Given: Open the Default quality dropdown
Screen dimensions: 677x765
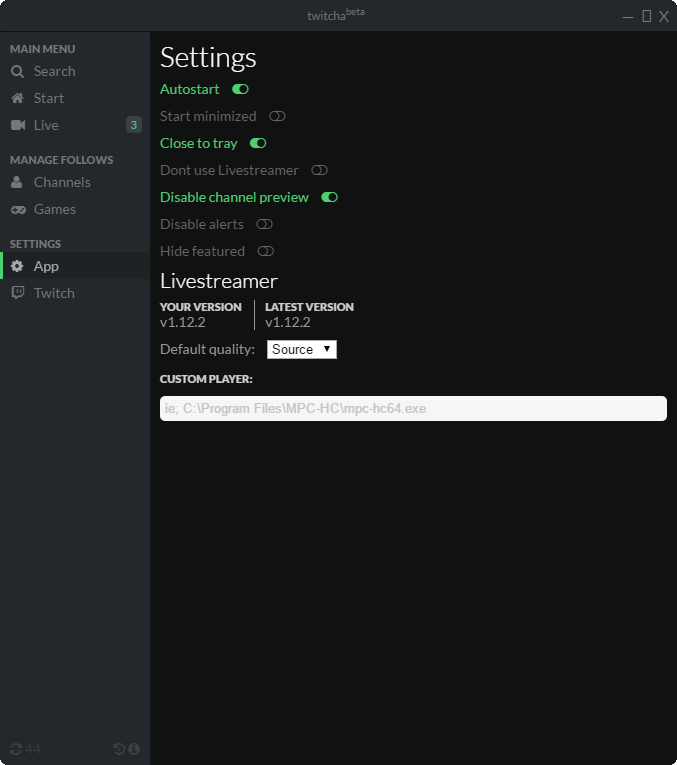Looking at the screenshot, I should (301, 349).
